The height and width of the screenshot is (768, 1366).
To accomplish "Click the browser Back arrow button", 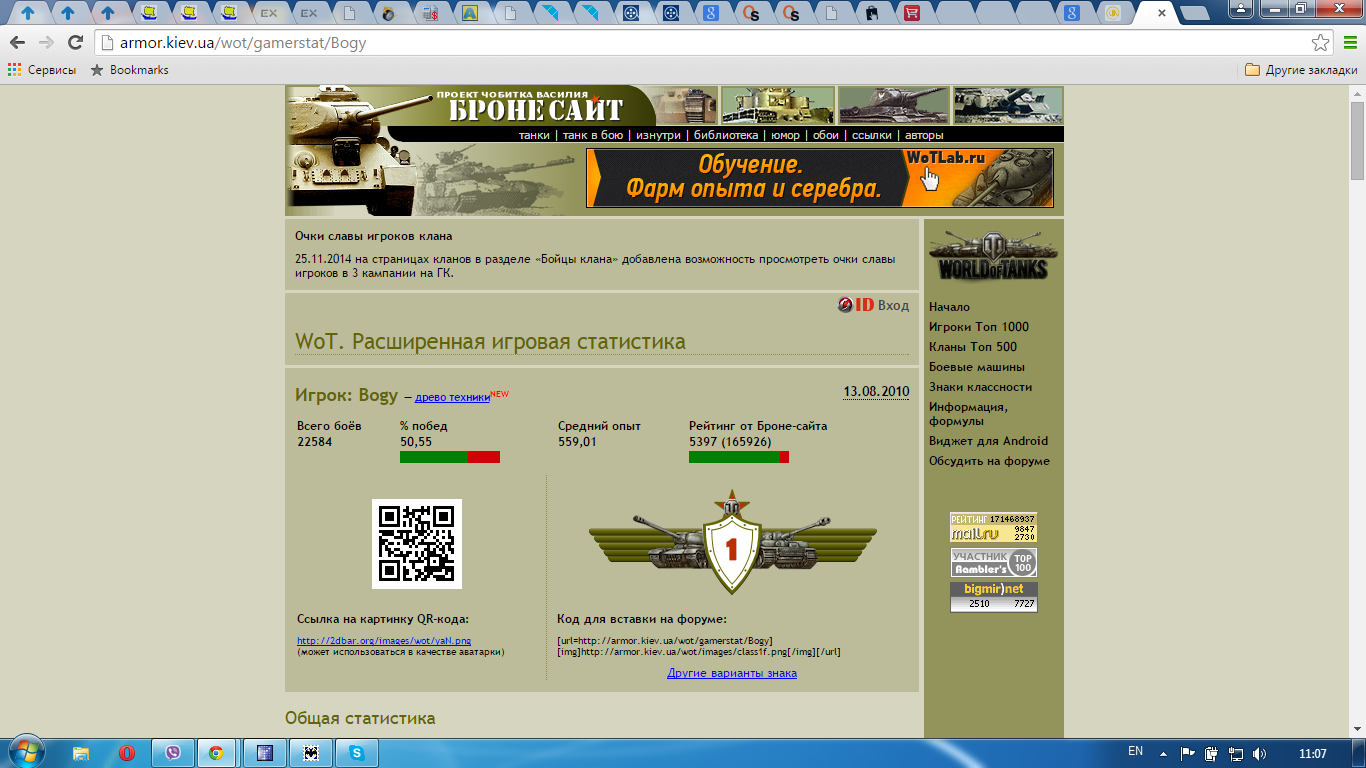I will [17, 43].
